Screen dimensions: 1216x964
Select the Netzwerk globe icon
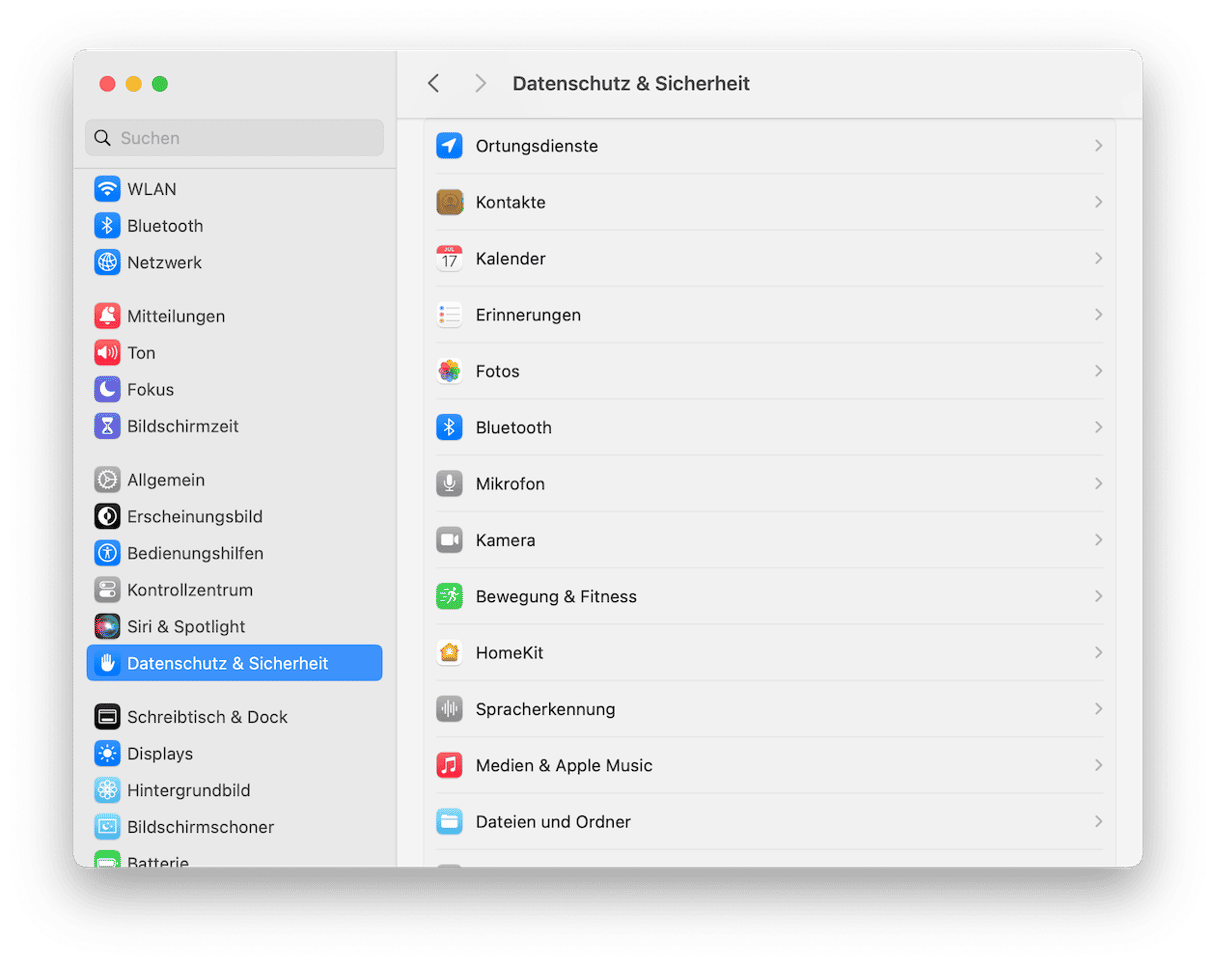click(107, 262)
